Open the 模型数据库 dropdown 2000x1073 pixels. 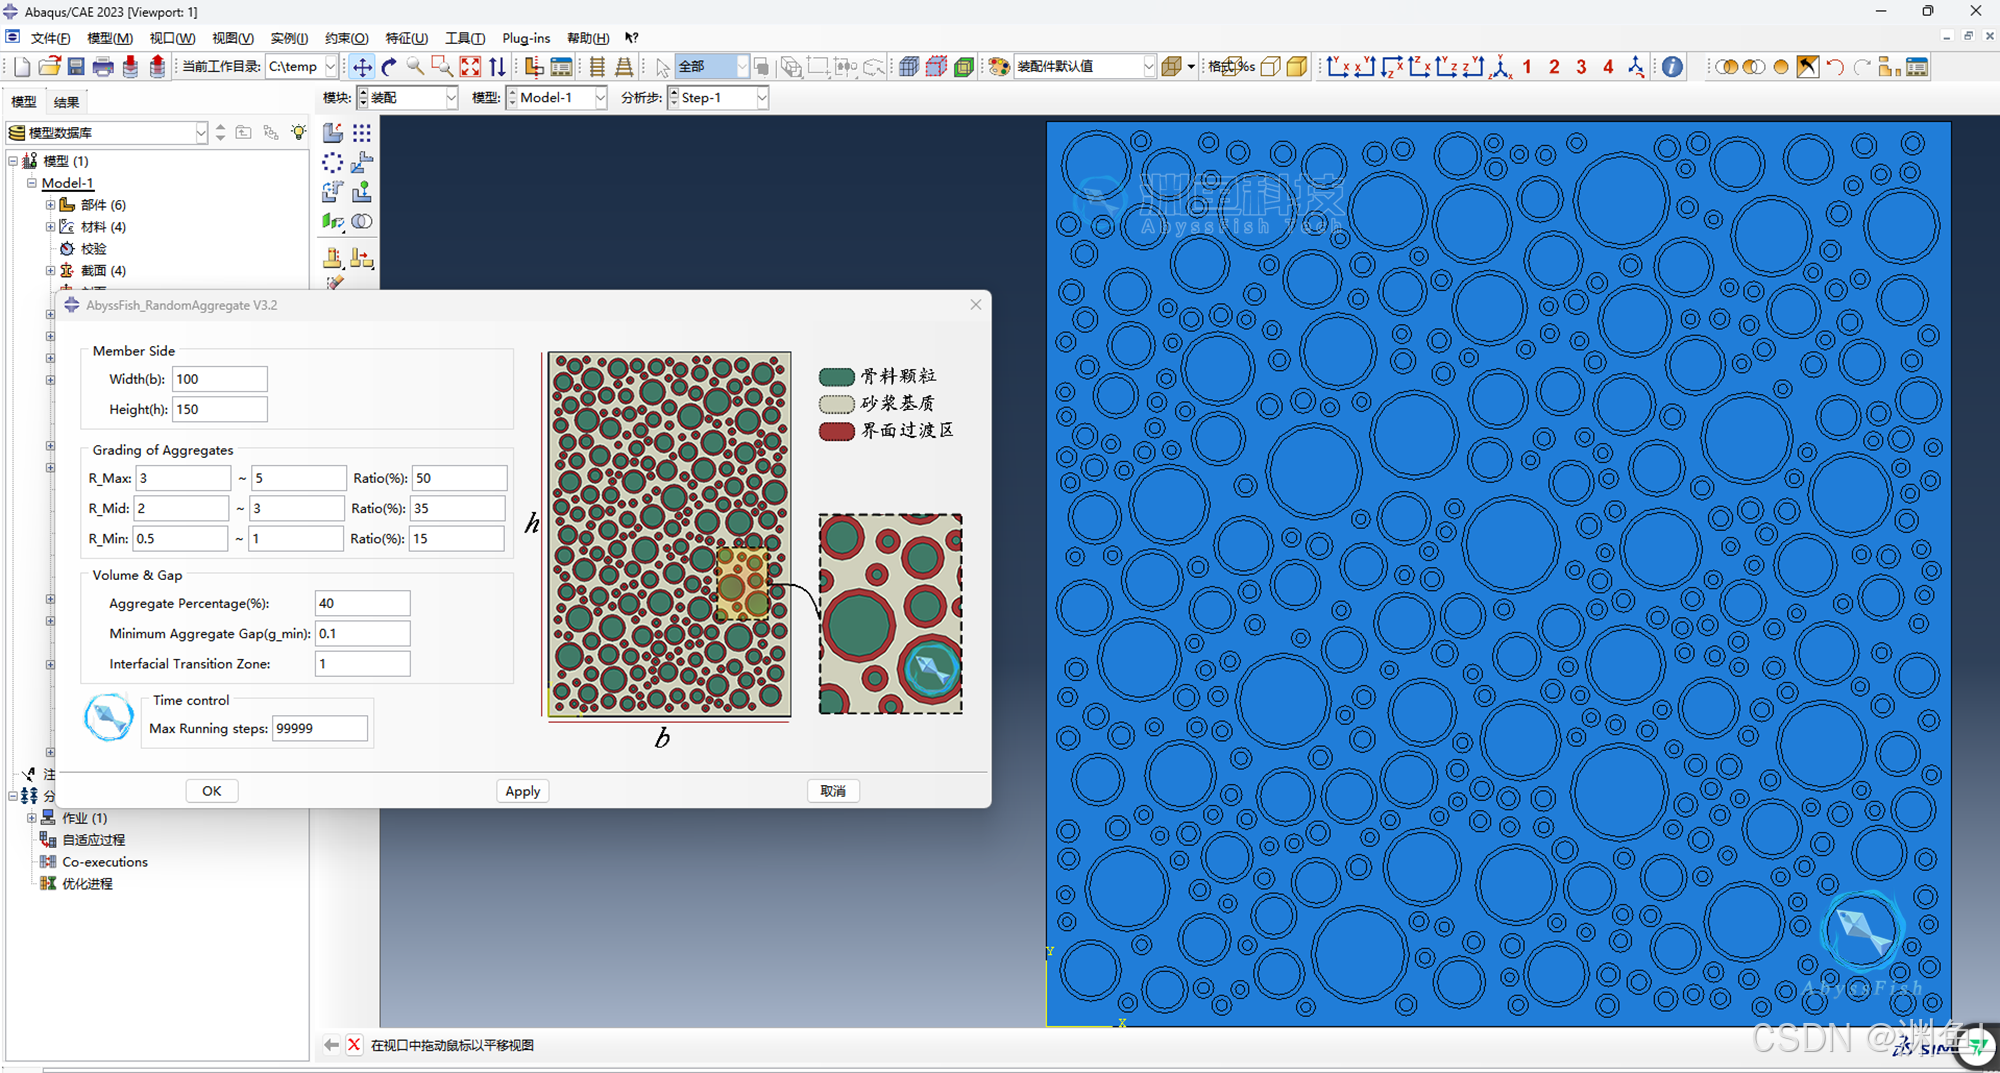pos(201,133)
